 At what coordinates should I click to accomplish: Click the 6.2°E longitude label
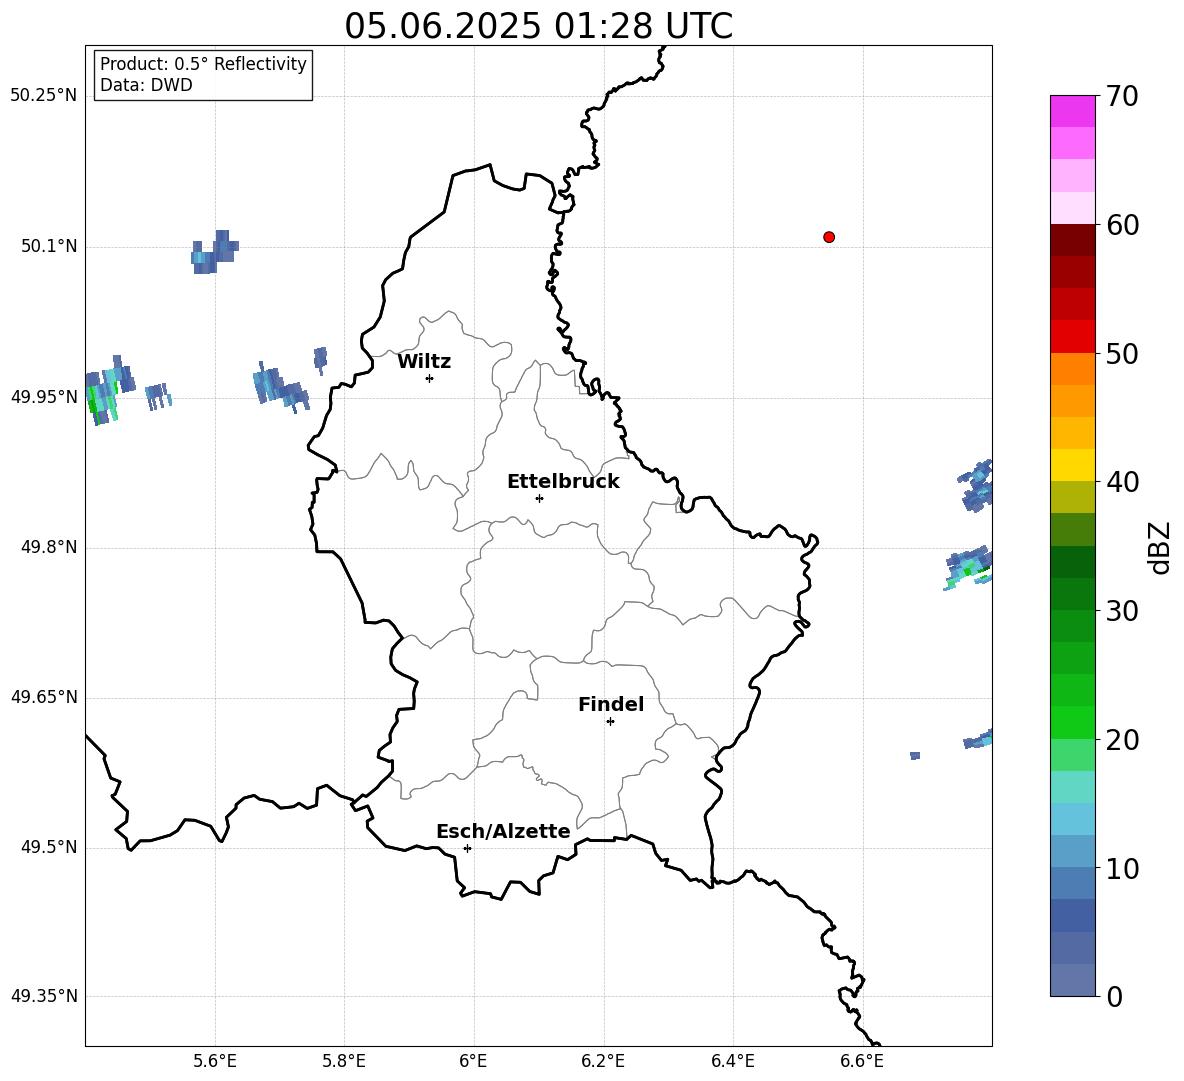(x=603, y=1061)
